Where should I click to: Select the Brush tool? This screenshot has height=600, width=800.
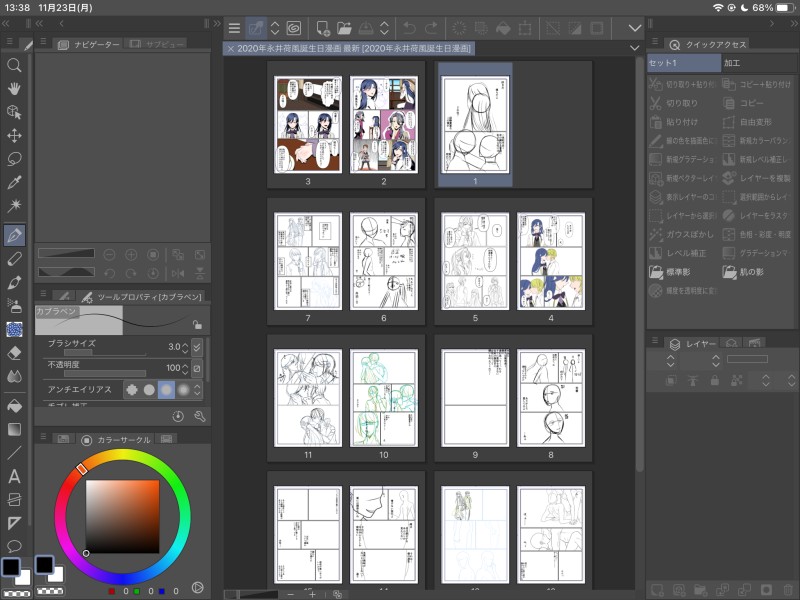click(14, 282)
